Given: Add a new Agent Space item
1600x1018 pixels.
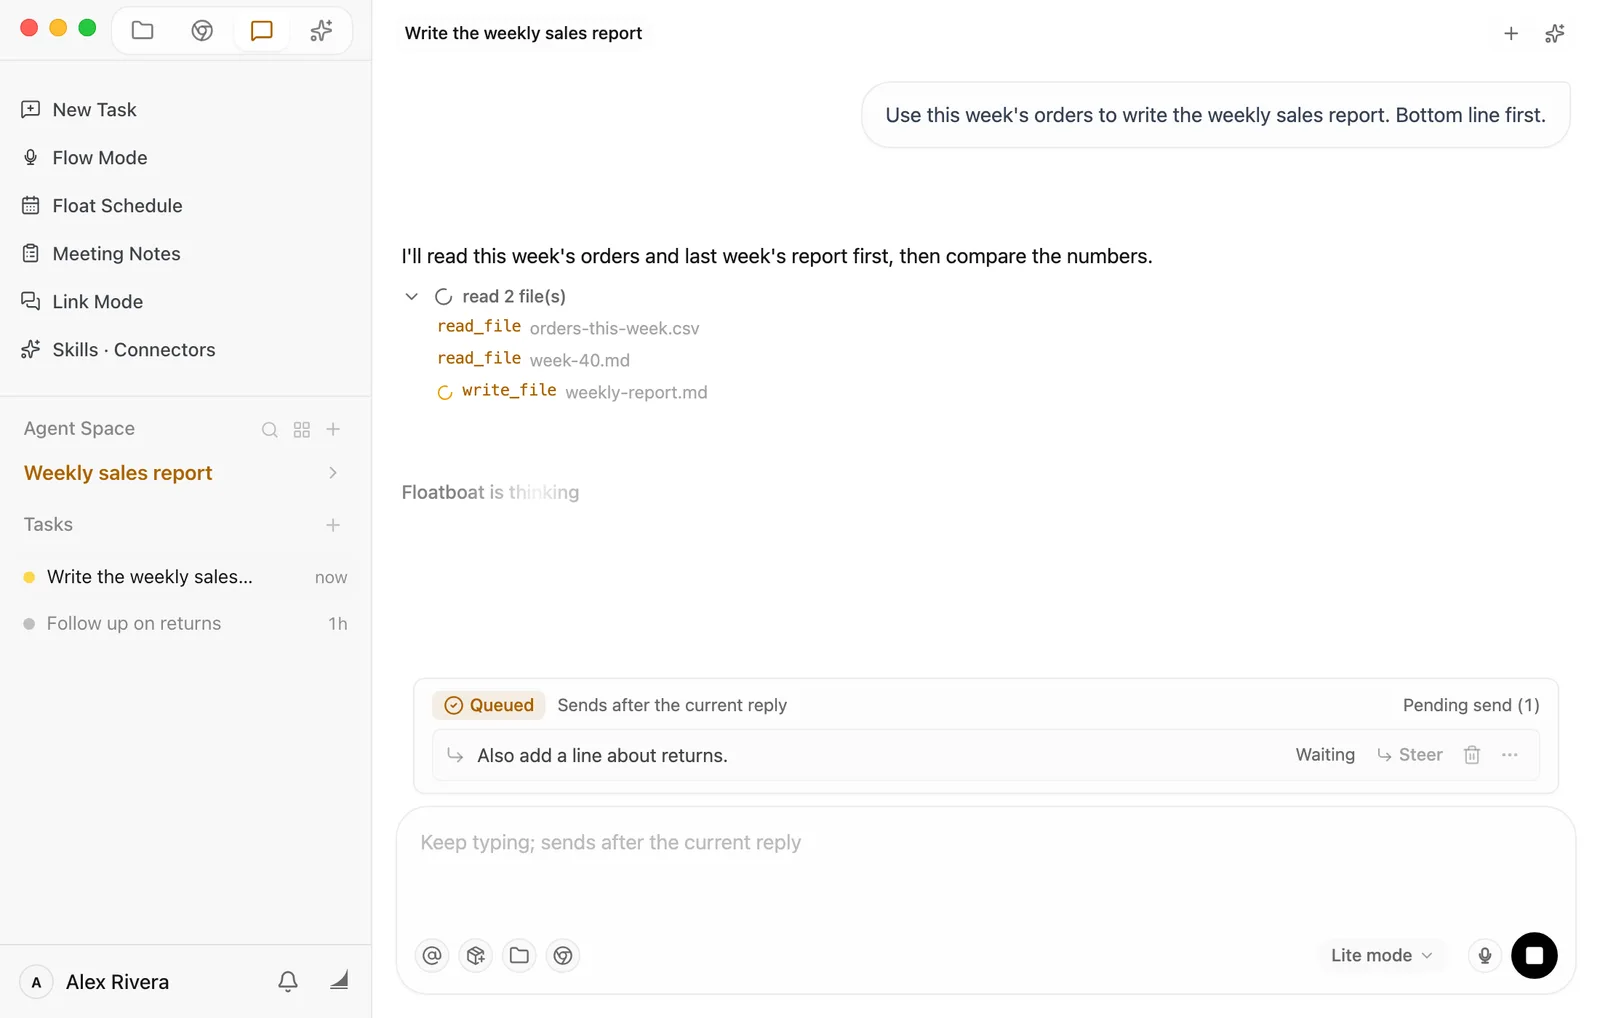Looking at the screenshot, I should point(334,429).
